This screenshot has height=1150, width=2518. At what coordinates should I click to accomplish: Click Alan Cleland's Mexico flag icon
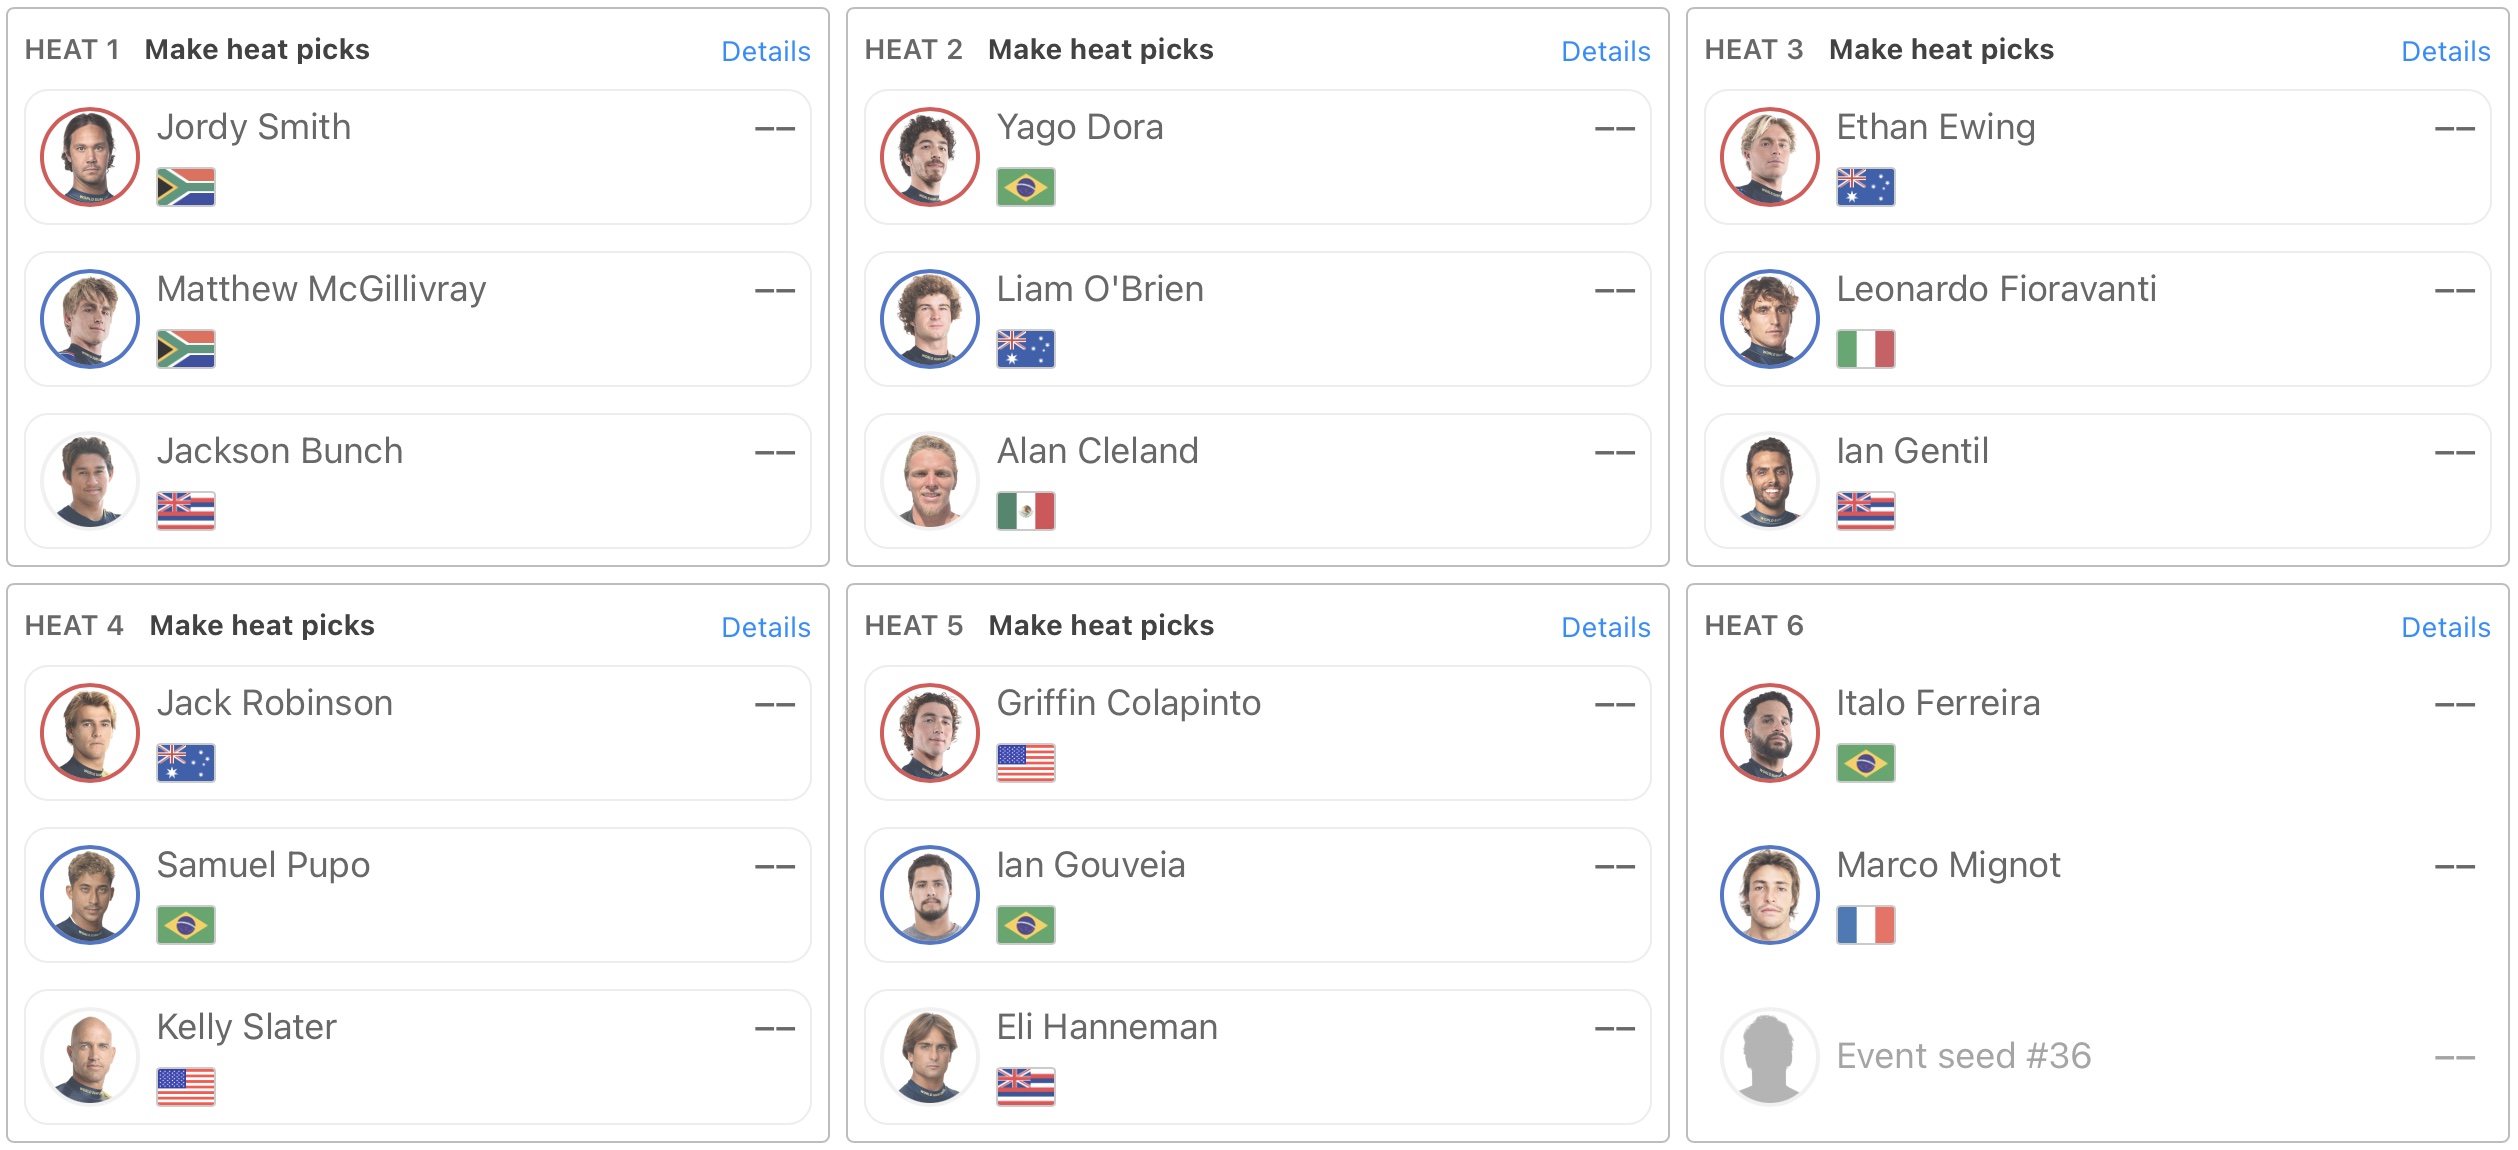[1025, 511]
